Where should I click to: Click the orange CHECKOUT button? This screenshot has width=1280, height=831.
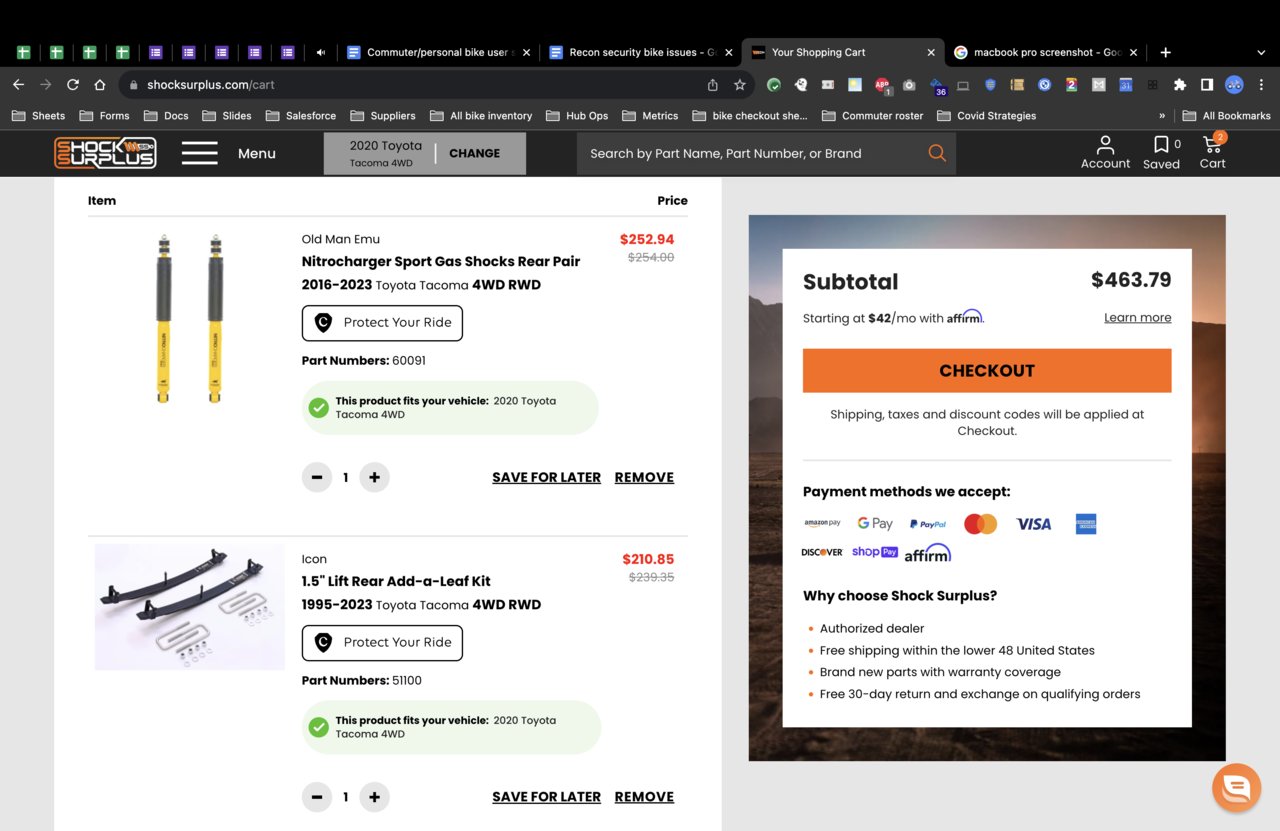986,370
